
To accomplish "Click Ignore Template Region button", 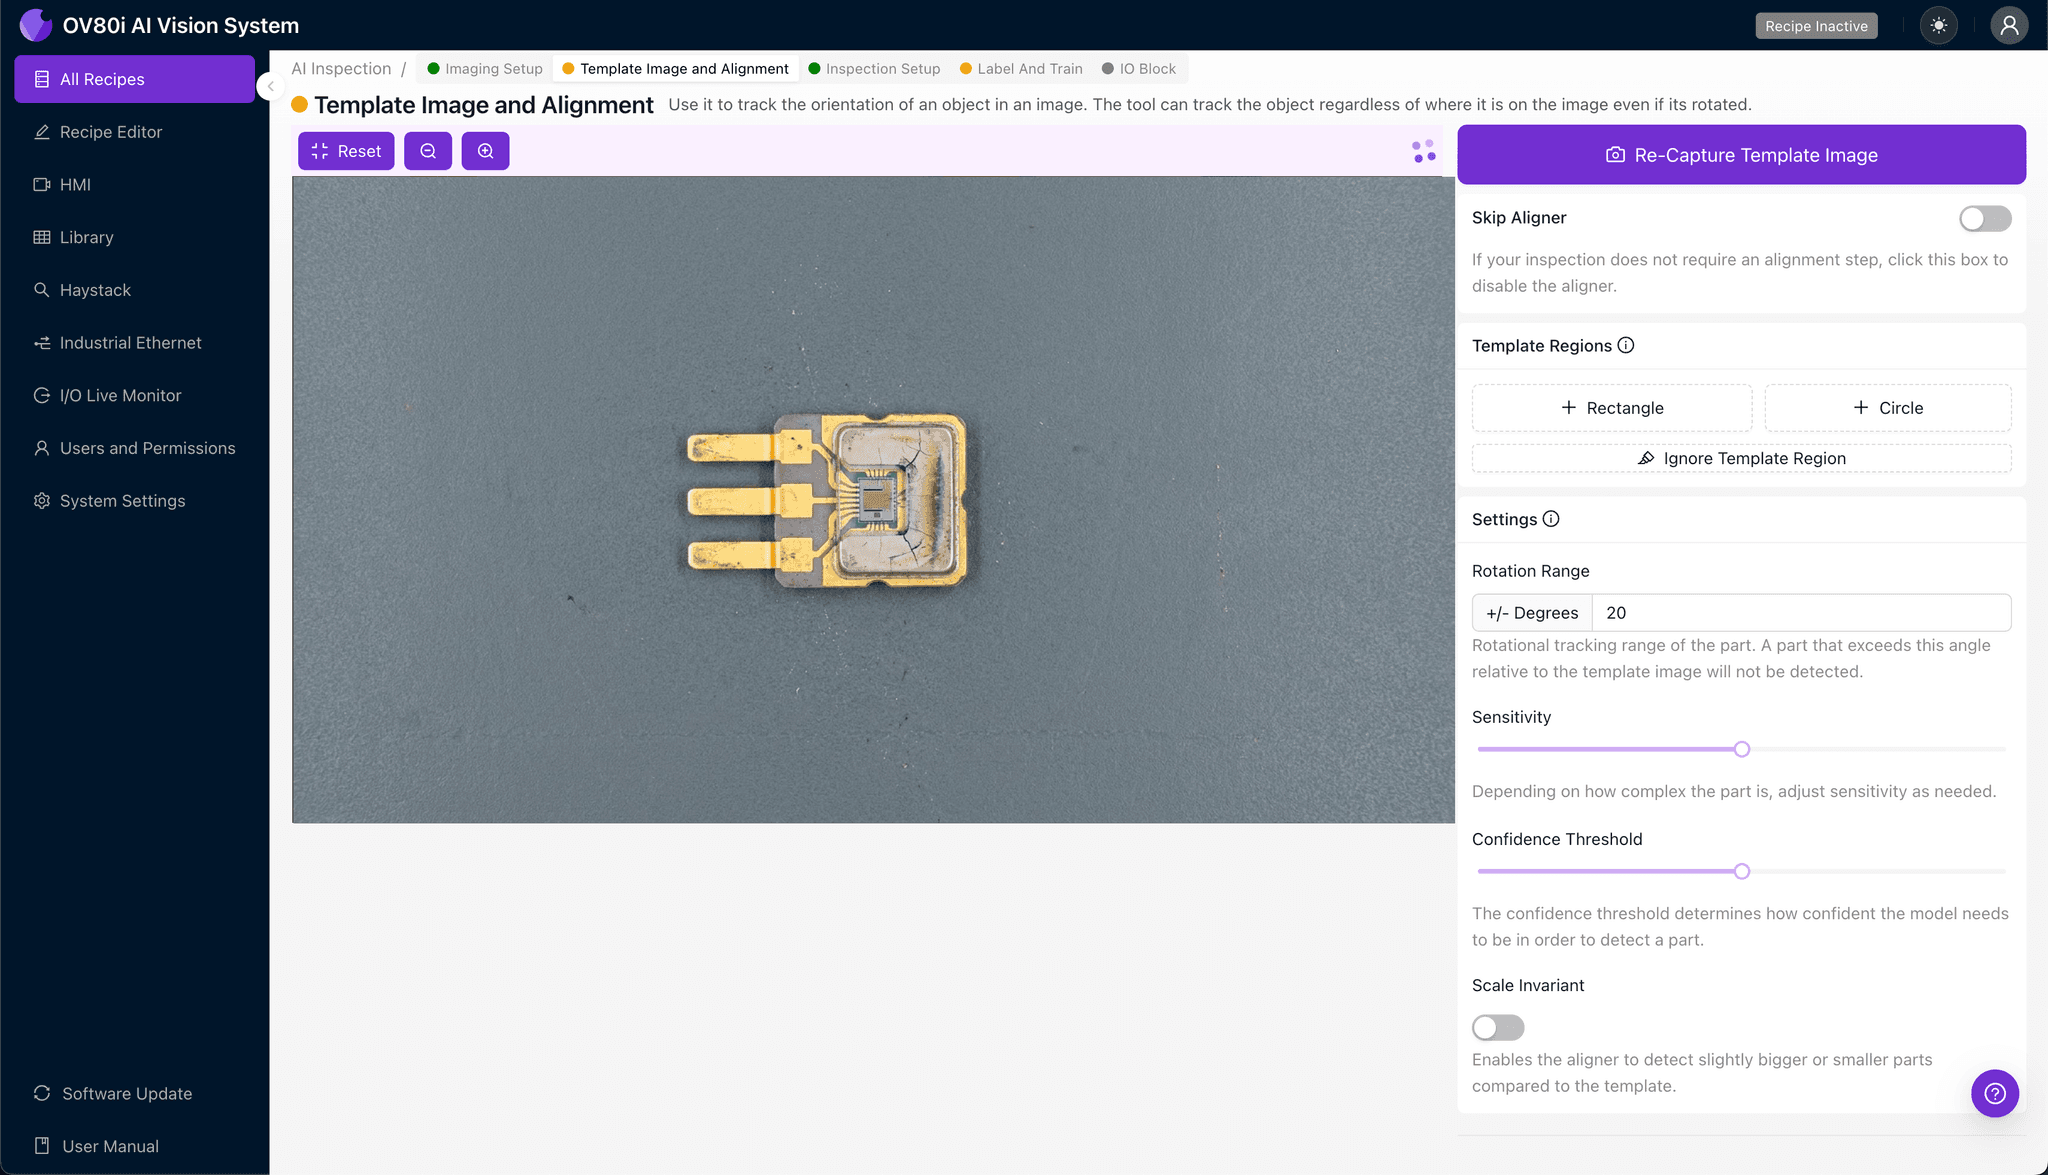I will 1741,458.
